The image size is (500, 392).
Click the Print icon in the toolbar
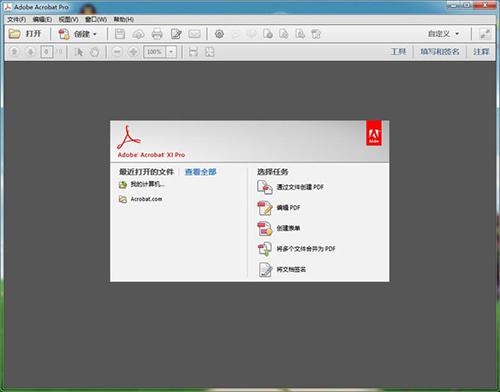pos(157,34)
